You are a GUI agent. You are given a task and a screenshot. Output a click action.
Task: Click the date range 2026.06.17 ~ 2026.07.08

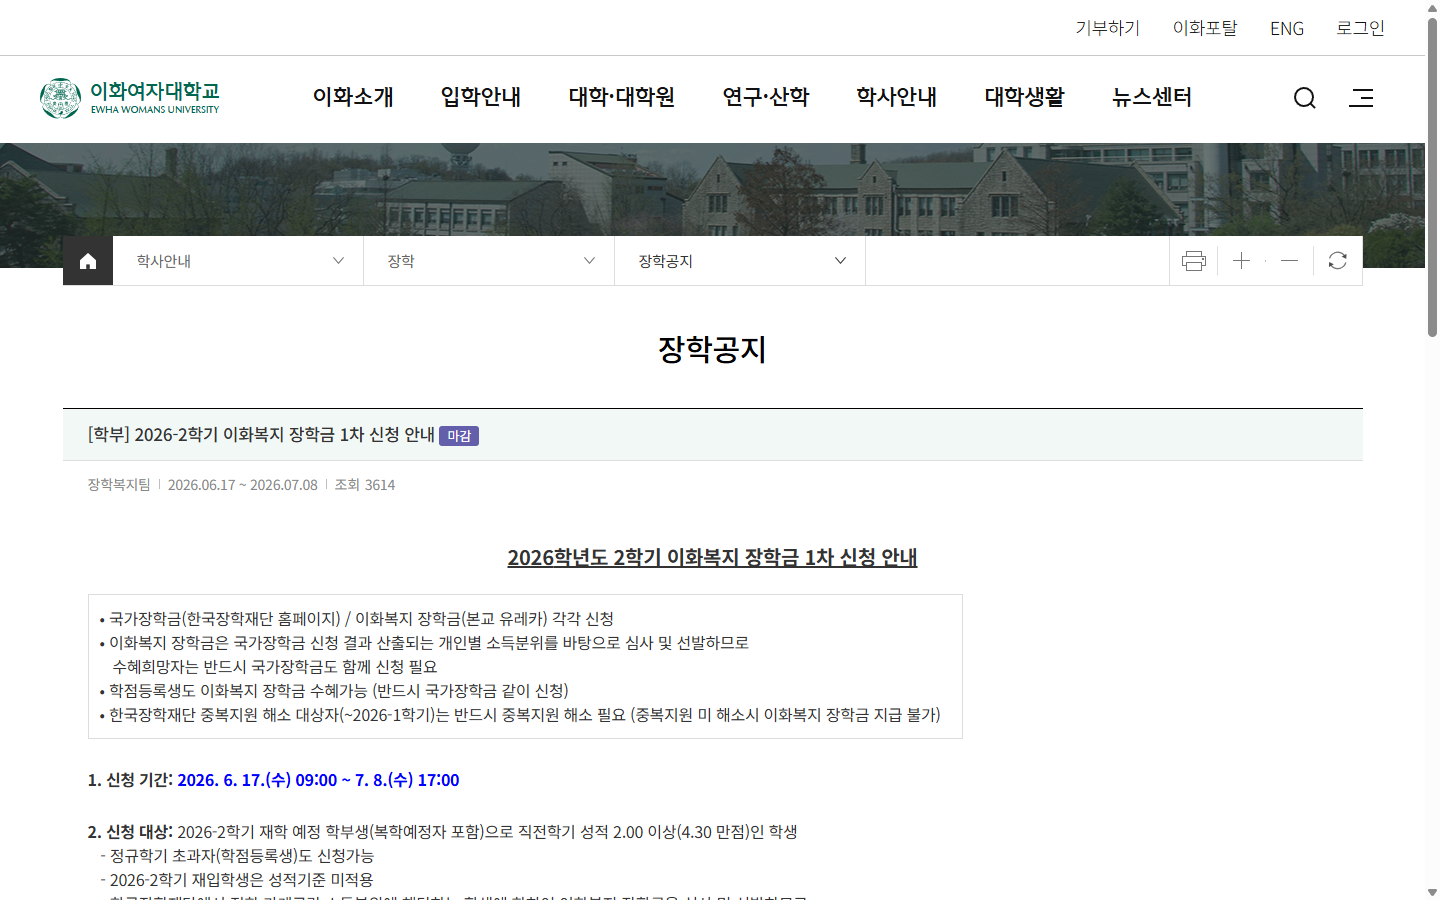pos(243,485)
